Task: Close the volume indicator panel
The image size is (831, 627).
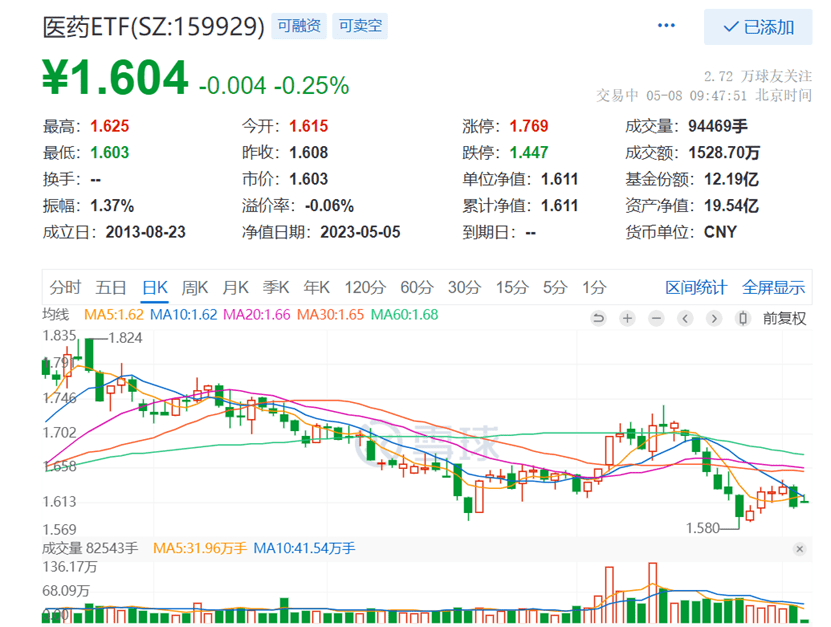Action: tap(798, 549)
